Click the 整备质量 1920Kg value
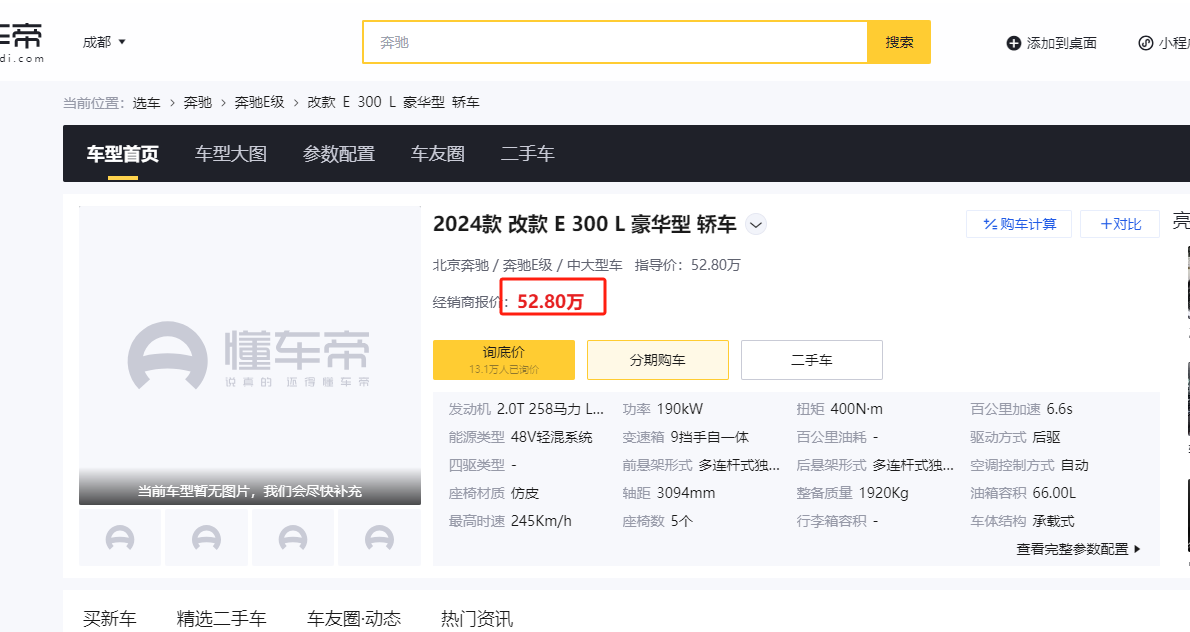Screen dimensions: 1190x632 point(883,493)
